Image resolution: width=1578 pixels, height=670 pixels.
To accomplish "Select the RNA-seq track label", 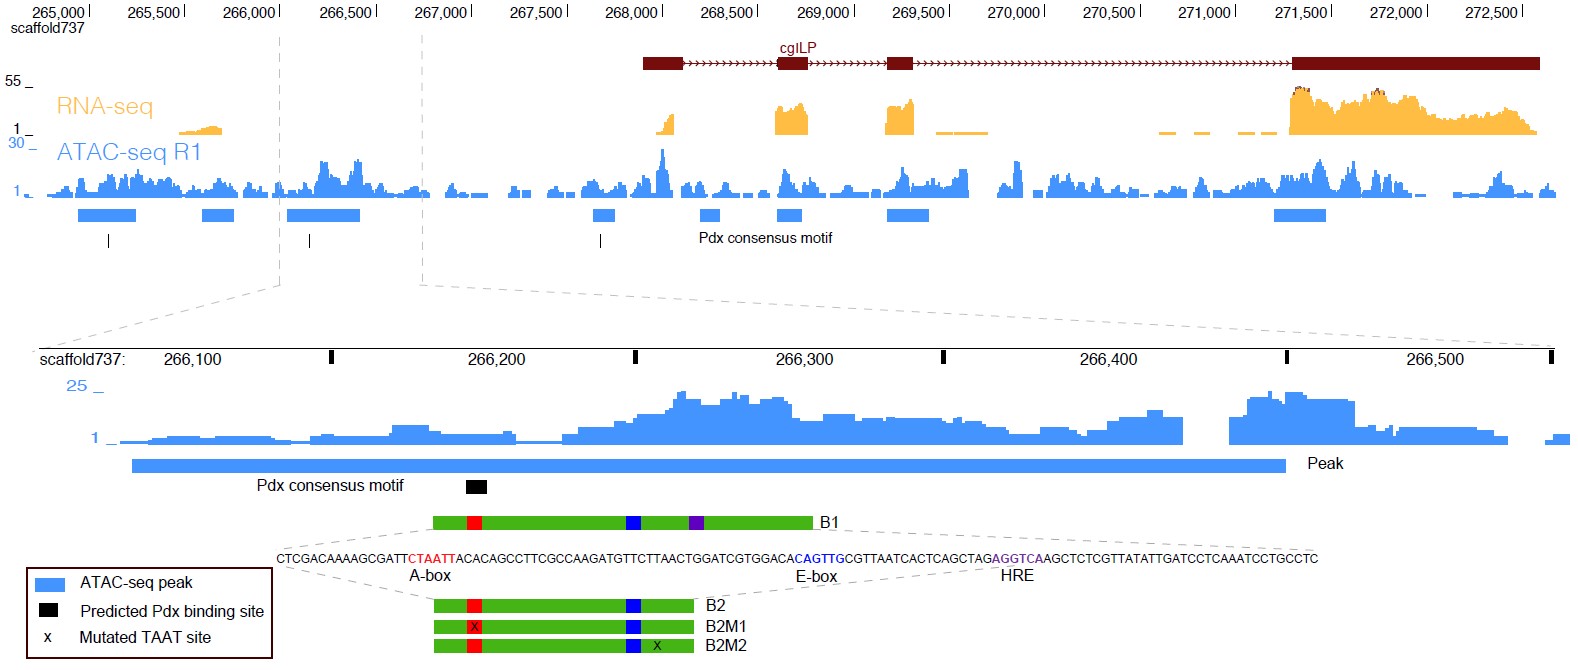I will point(105,106).
